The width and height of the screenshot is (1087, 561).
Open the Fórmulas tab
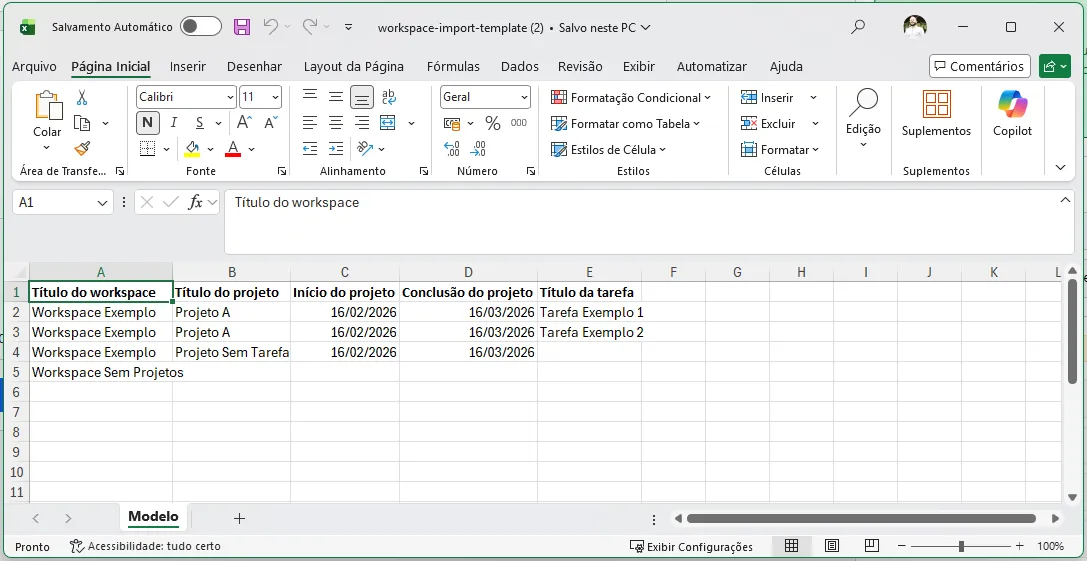pyautogui.click(x=453, y=67)
